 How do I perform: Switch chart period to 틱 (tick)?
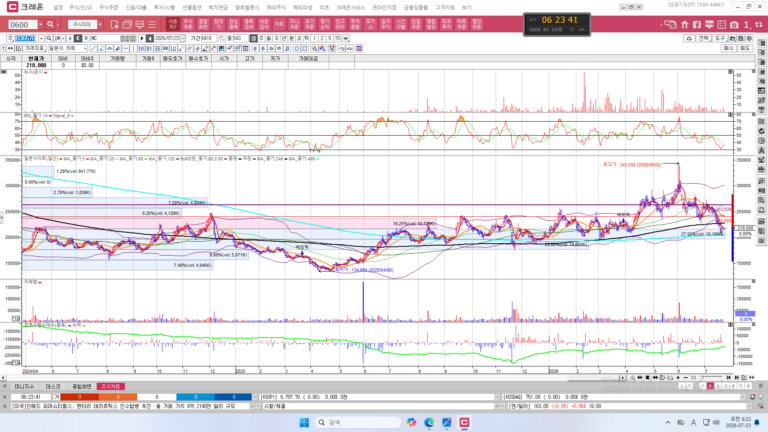coord(307,38)
